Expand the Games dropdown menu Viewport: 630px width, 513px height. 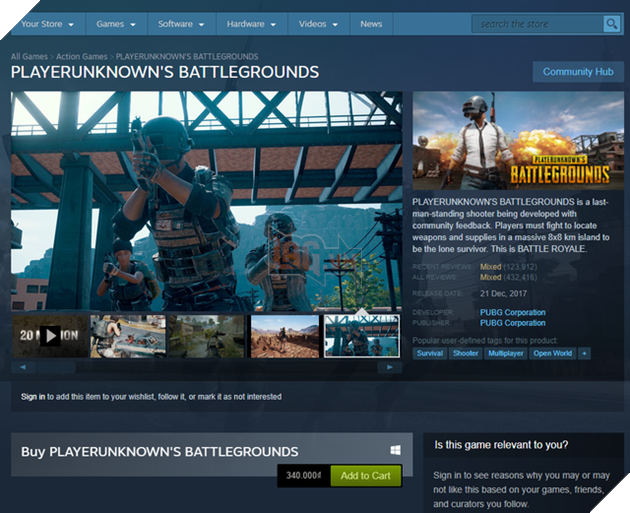[116, 24]
